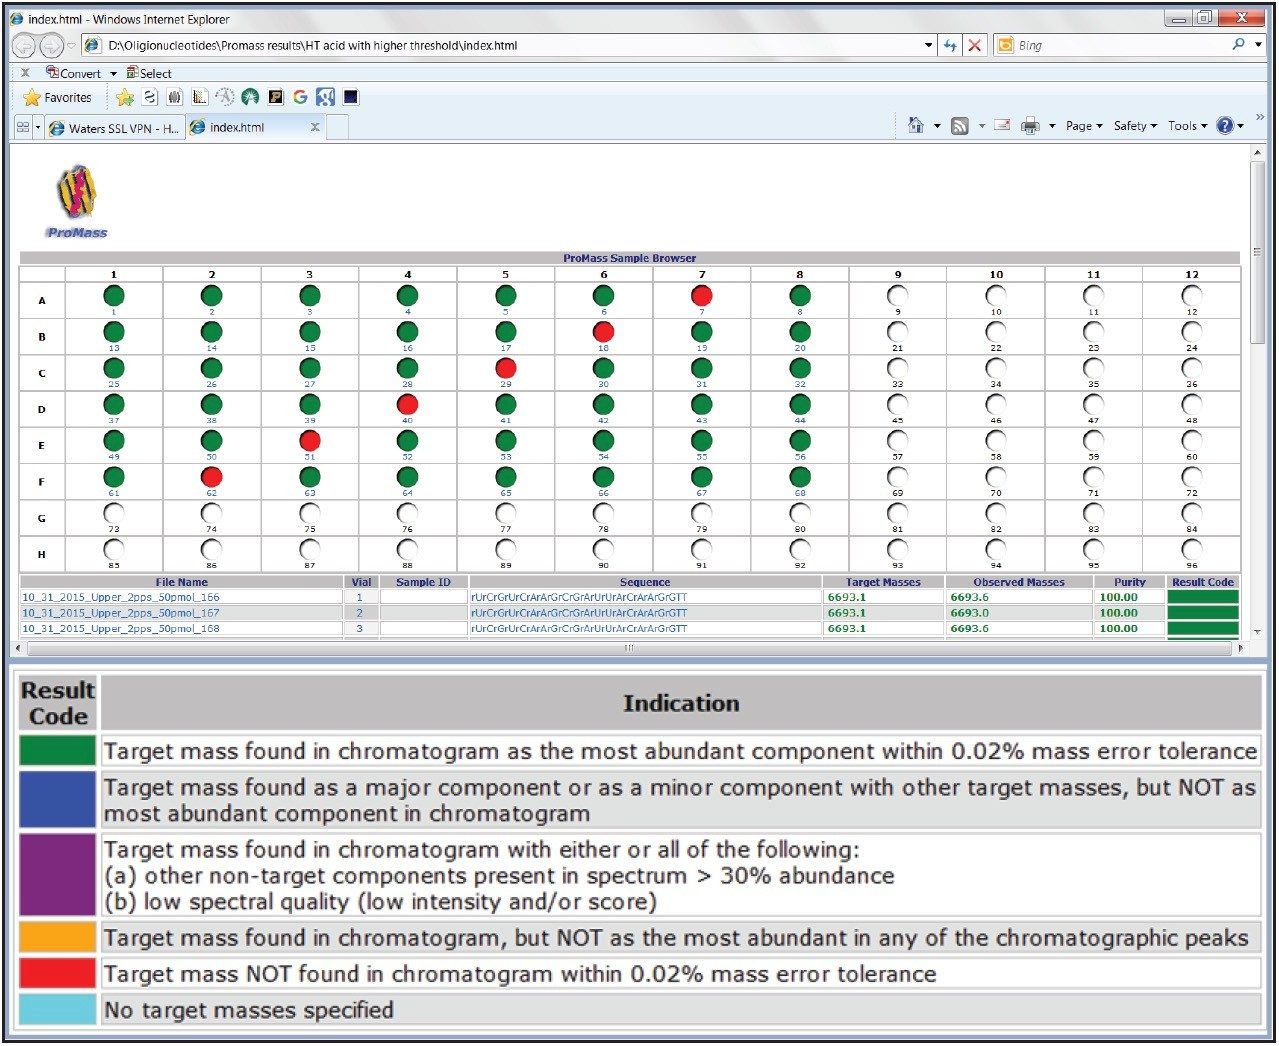Click the Convert PDF toolbar button
Image resolution: width=1279 pixels, height=1046 pixels.
pos(74,73)
